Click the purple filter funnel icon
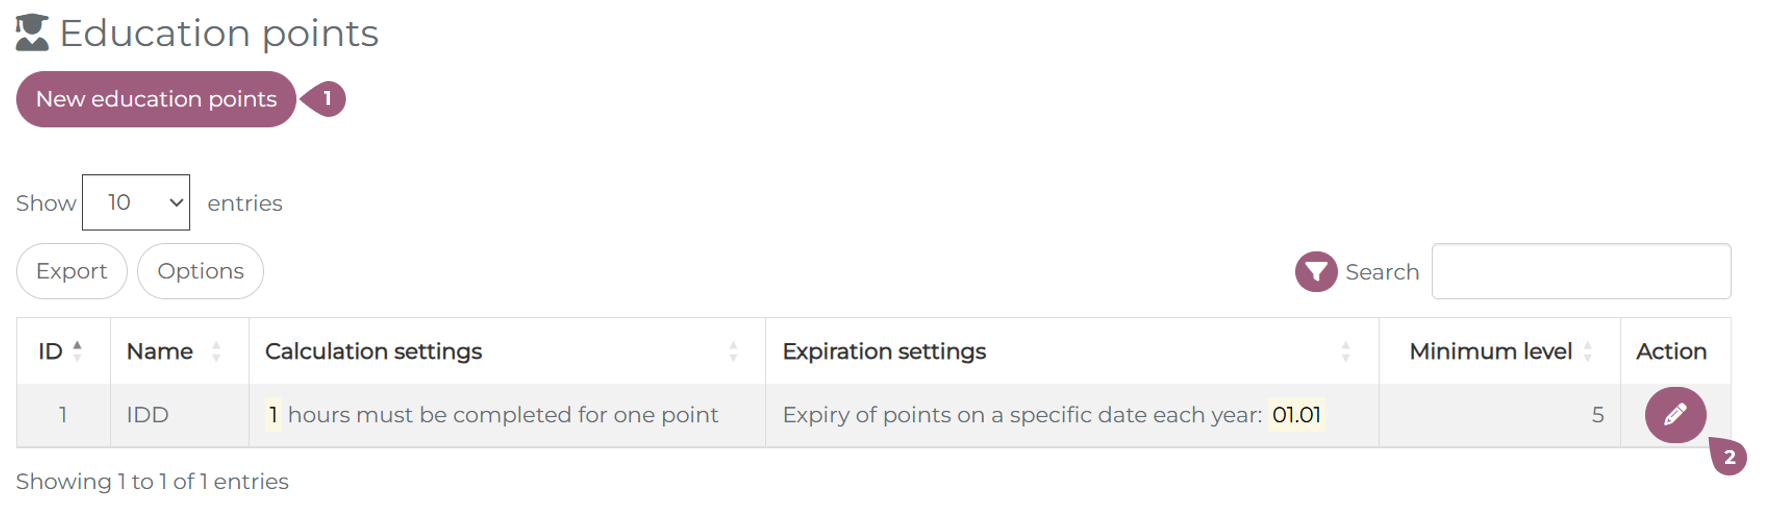1777x513 pixels. [x=1316, y=272]
